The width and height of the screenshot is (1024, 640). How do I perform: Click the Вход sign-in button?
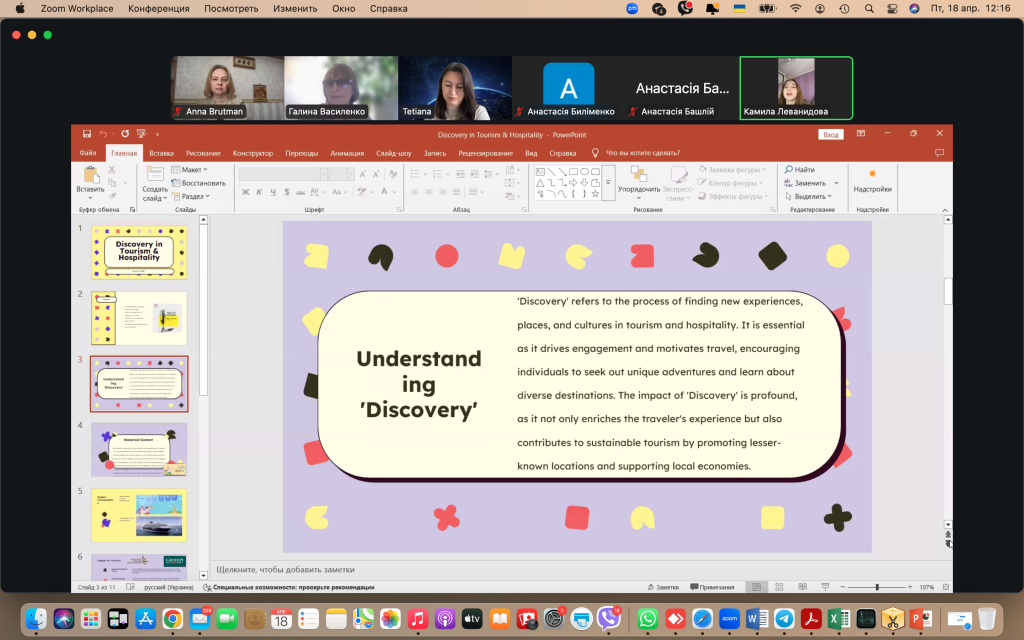[830, 134]
